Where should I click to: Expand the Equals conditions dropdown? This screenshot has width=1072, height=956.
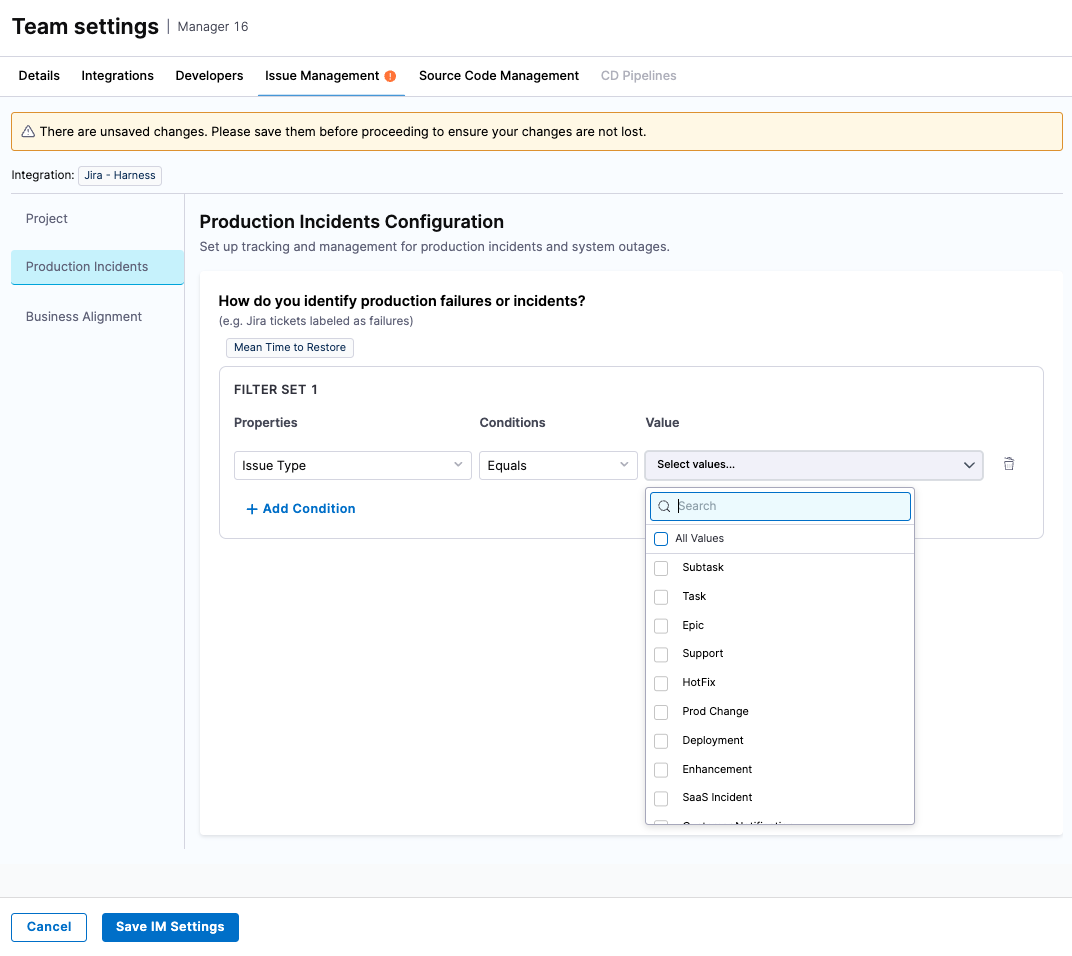coord(557,465)
